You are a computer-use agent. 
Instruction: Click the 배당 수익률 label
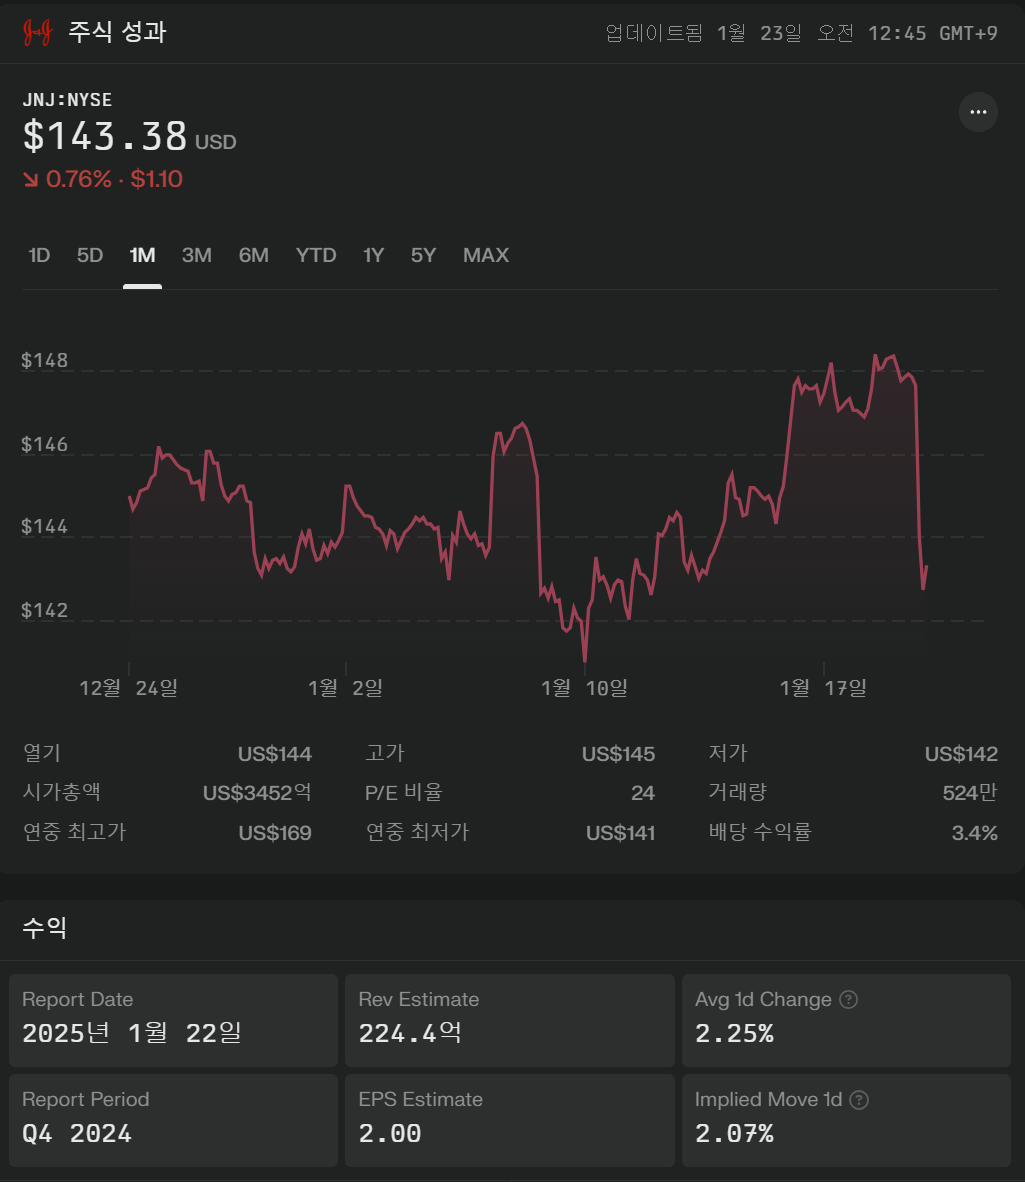(760, 832)
